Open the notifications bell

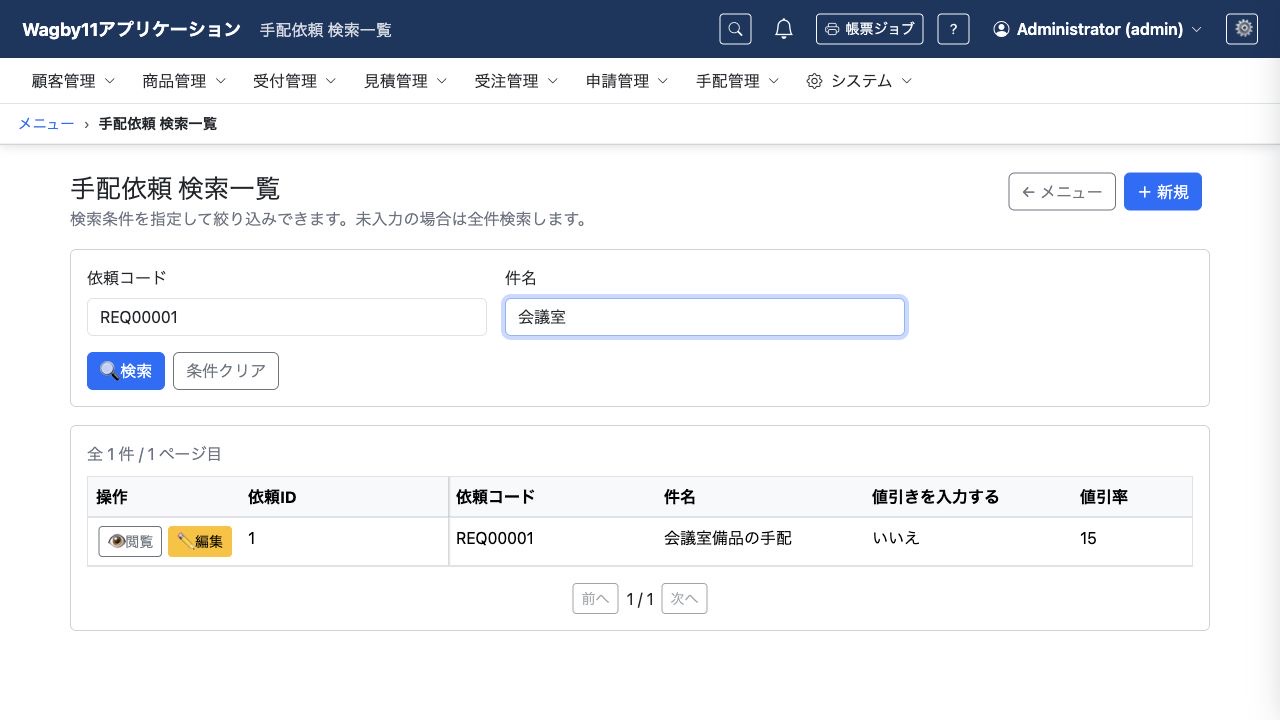(x=784, y=29)
